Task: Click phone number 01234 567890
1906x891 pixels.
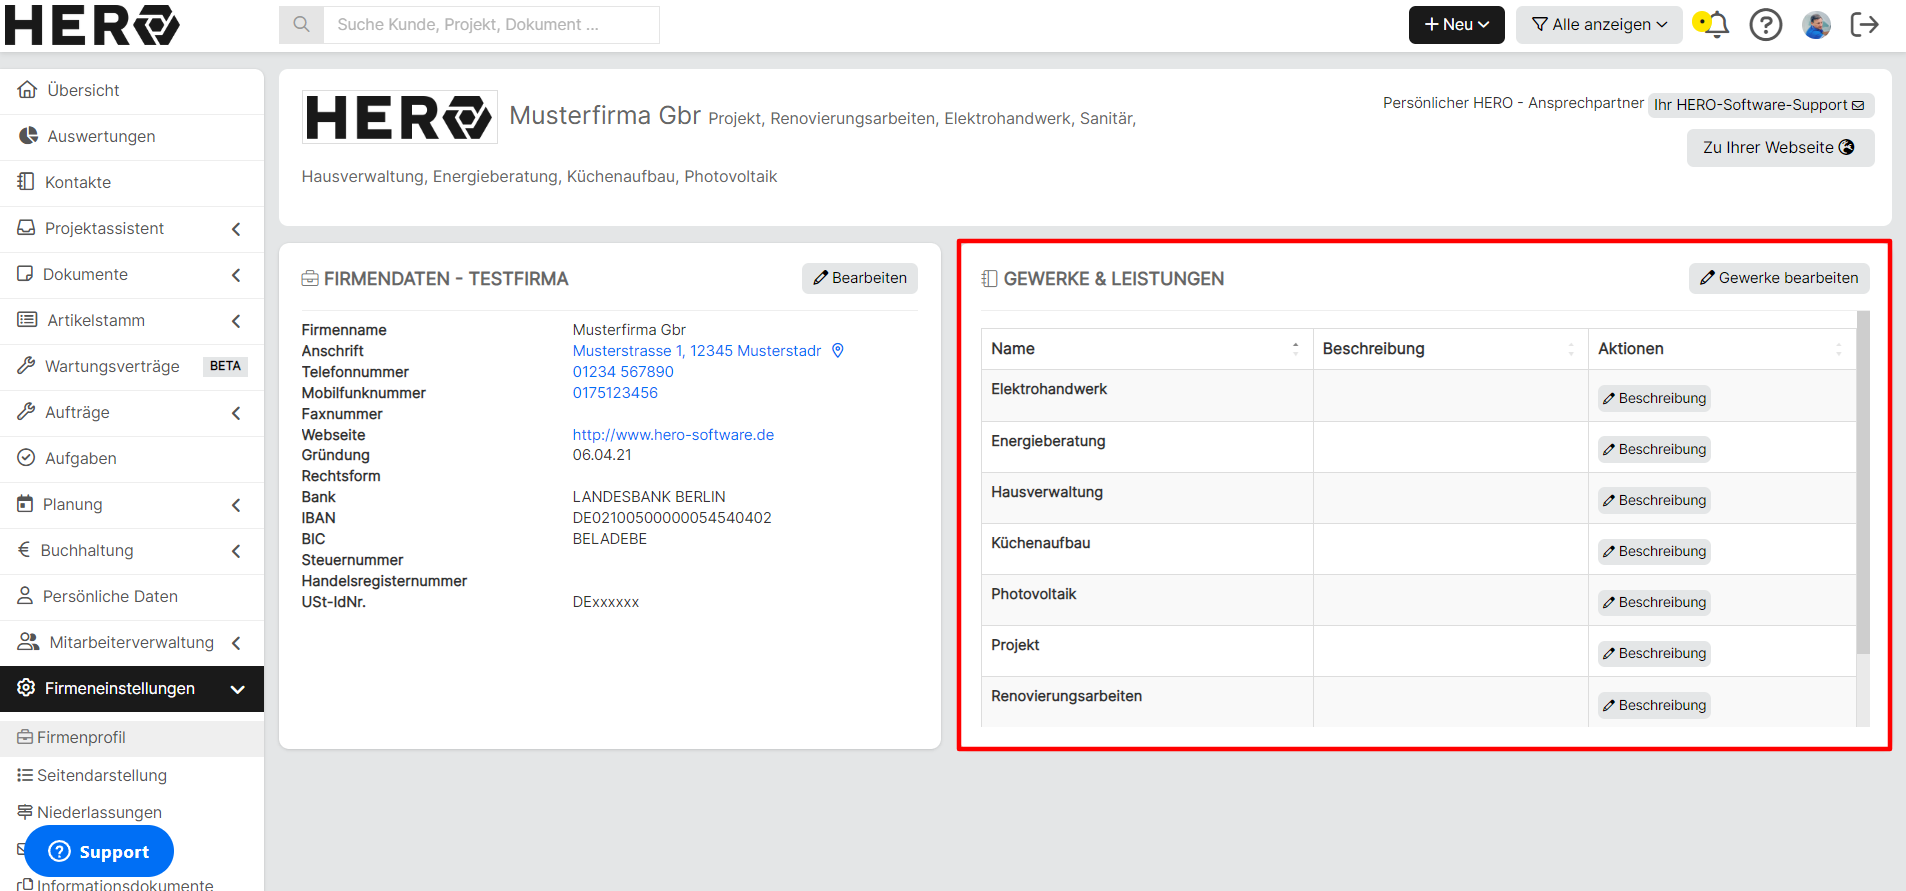Action: click(x=623, y=372)
